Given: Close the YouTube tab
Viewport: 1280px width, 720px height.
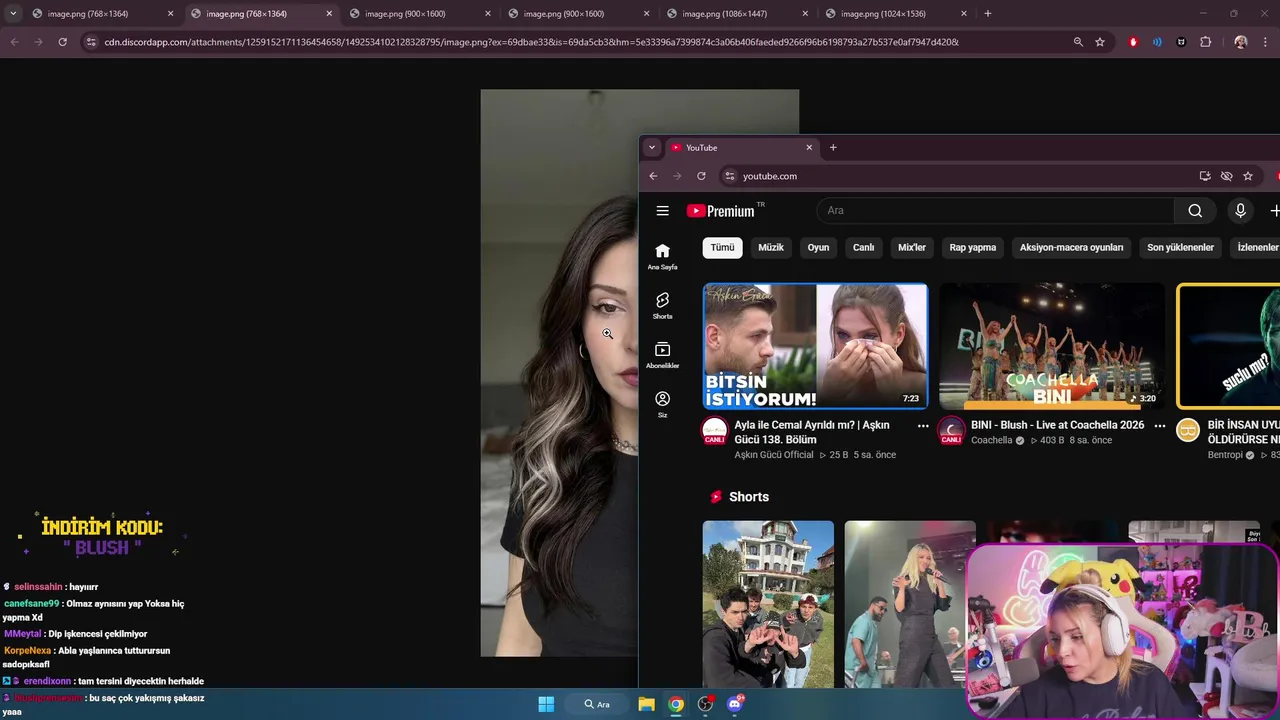Looking at the screenshot, I should (809, 147).
